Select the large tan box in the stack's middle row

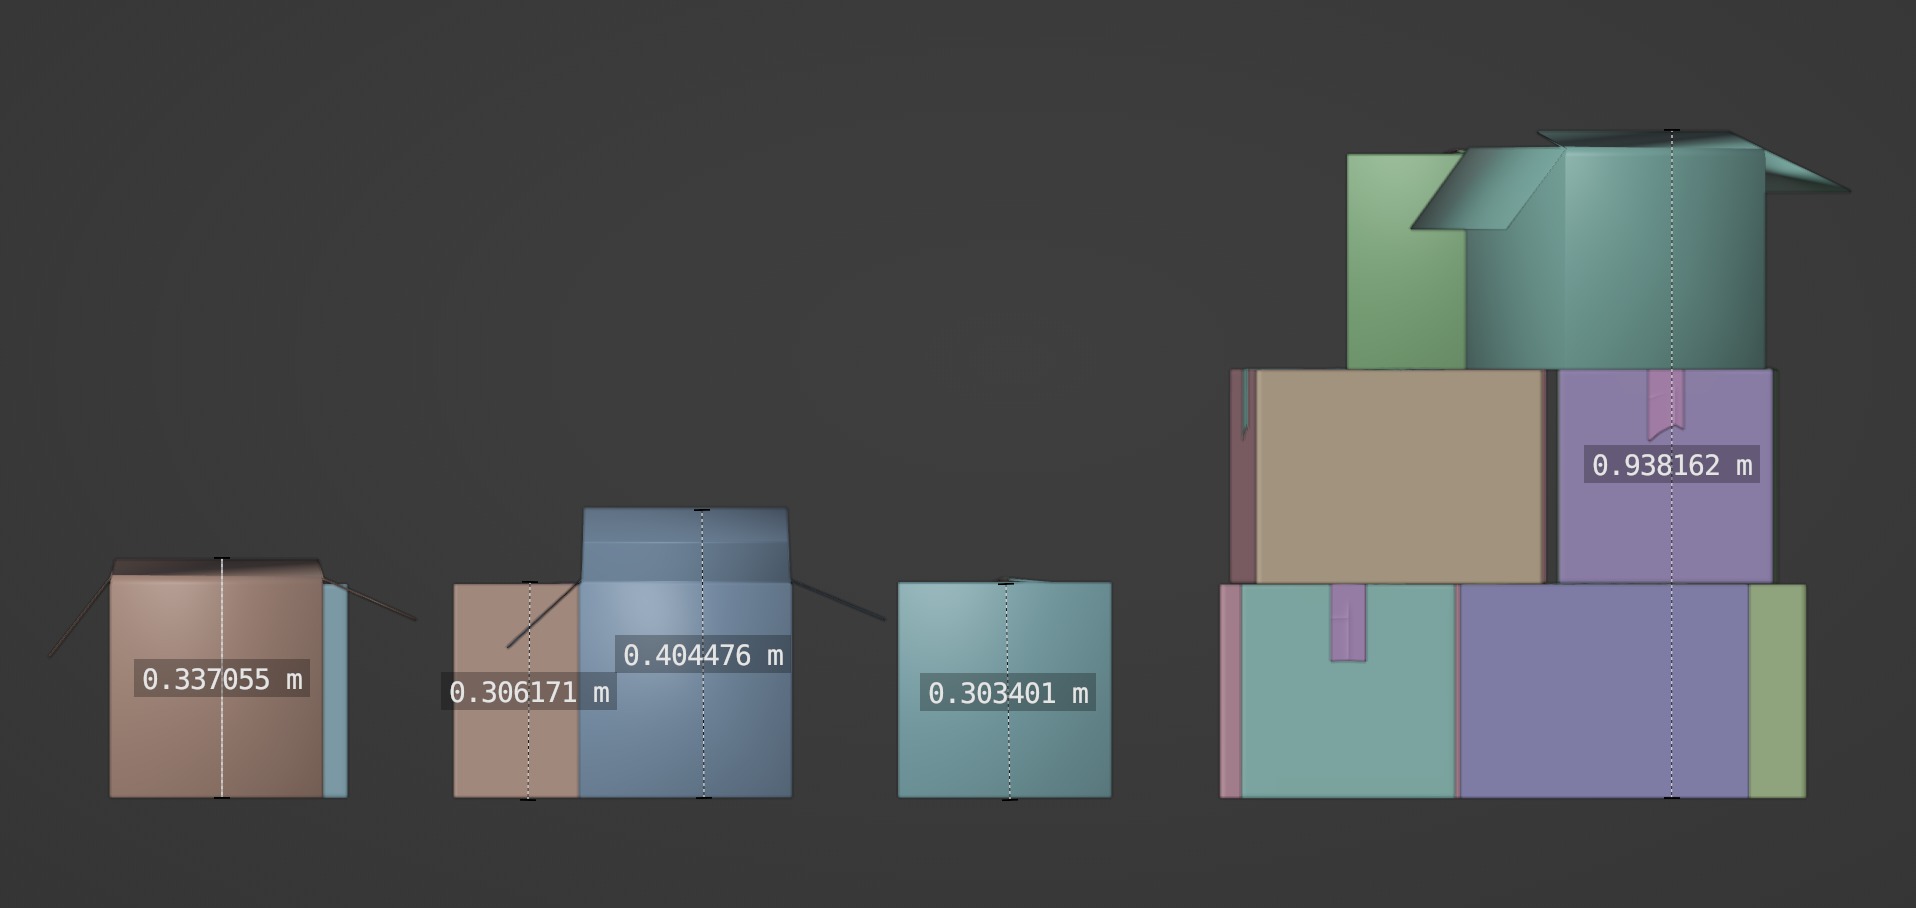[x=1400, y=477]
